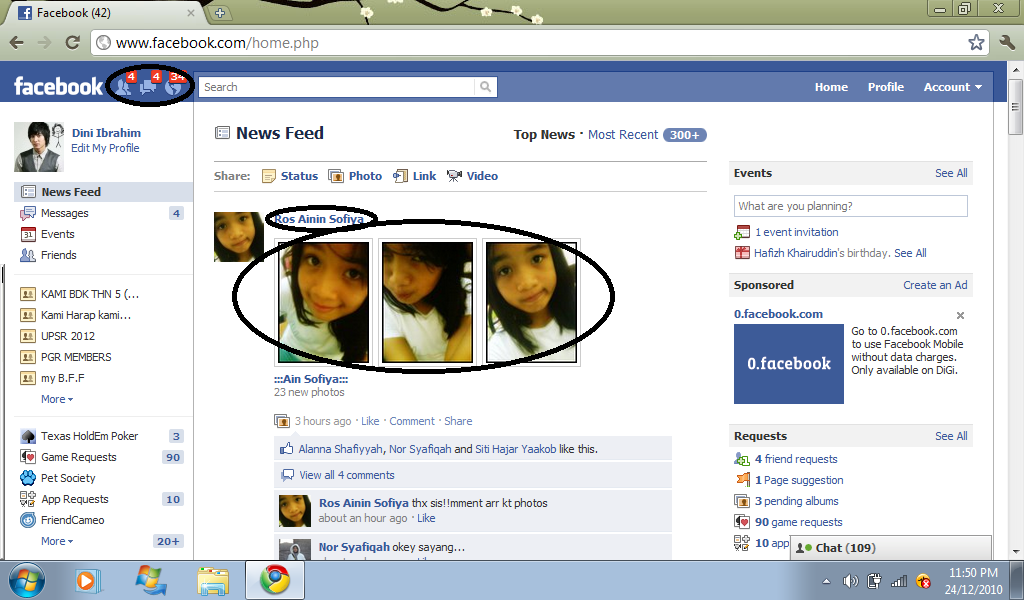Go to Profile in top navigation

point(886,87)
